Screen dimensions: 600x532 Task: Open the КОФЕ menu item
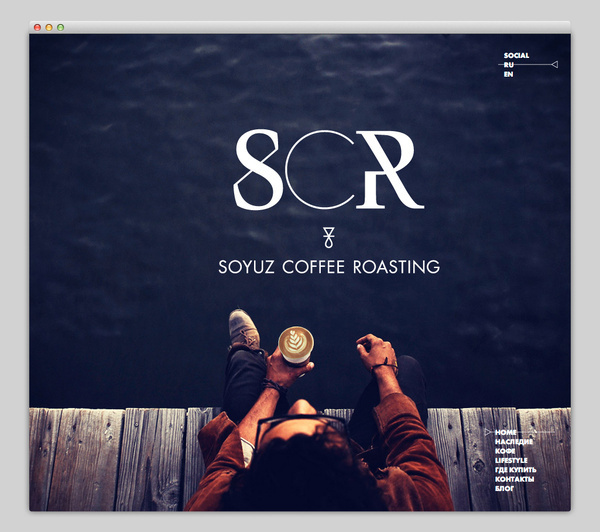coord(505,451)
